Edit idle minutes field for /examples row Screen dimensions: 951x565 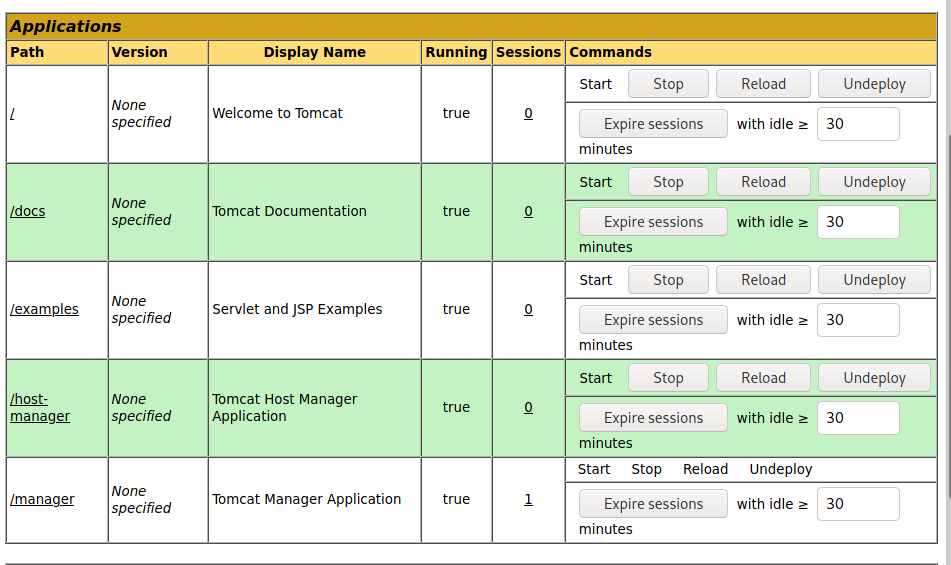click(858, 319)
